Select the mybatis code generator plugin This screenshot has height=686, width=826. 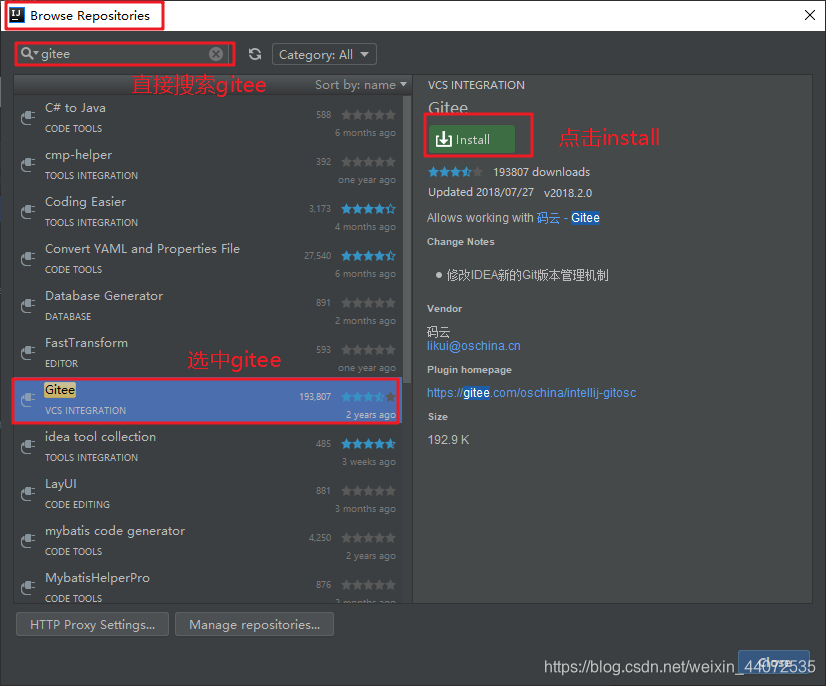208,541
